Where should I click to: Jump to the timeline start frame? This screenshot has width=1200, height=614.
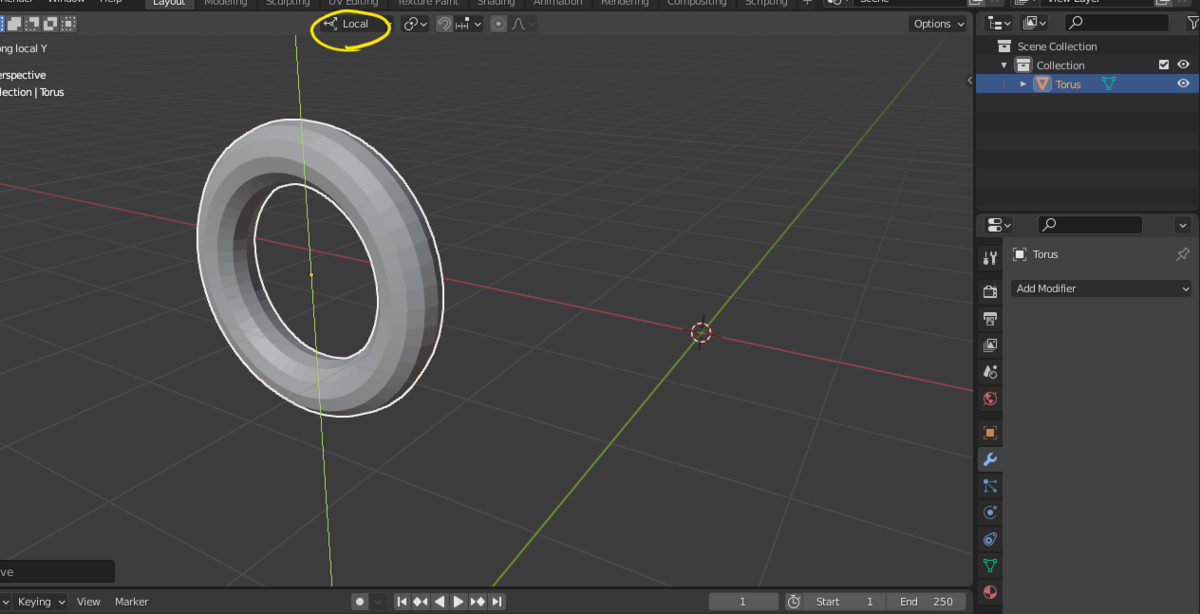(x=402, y=601)
